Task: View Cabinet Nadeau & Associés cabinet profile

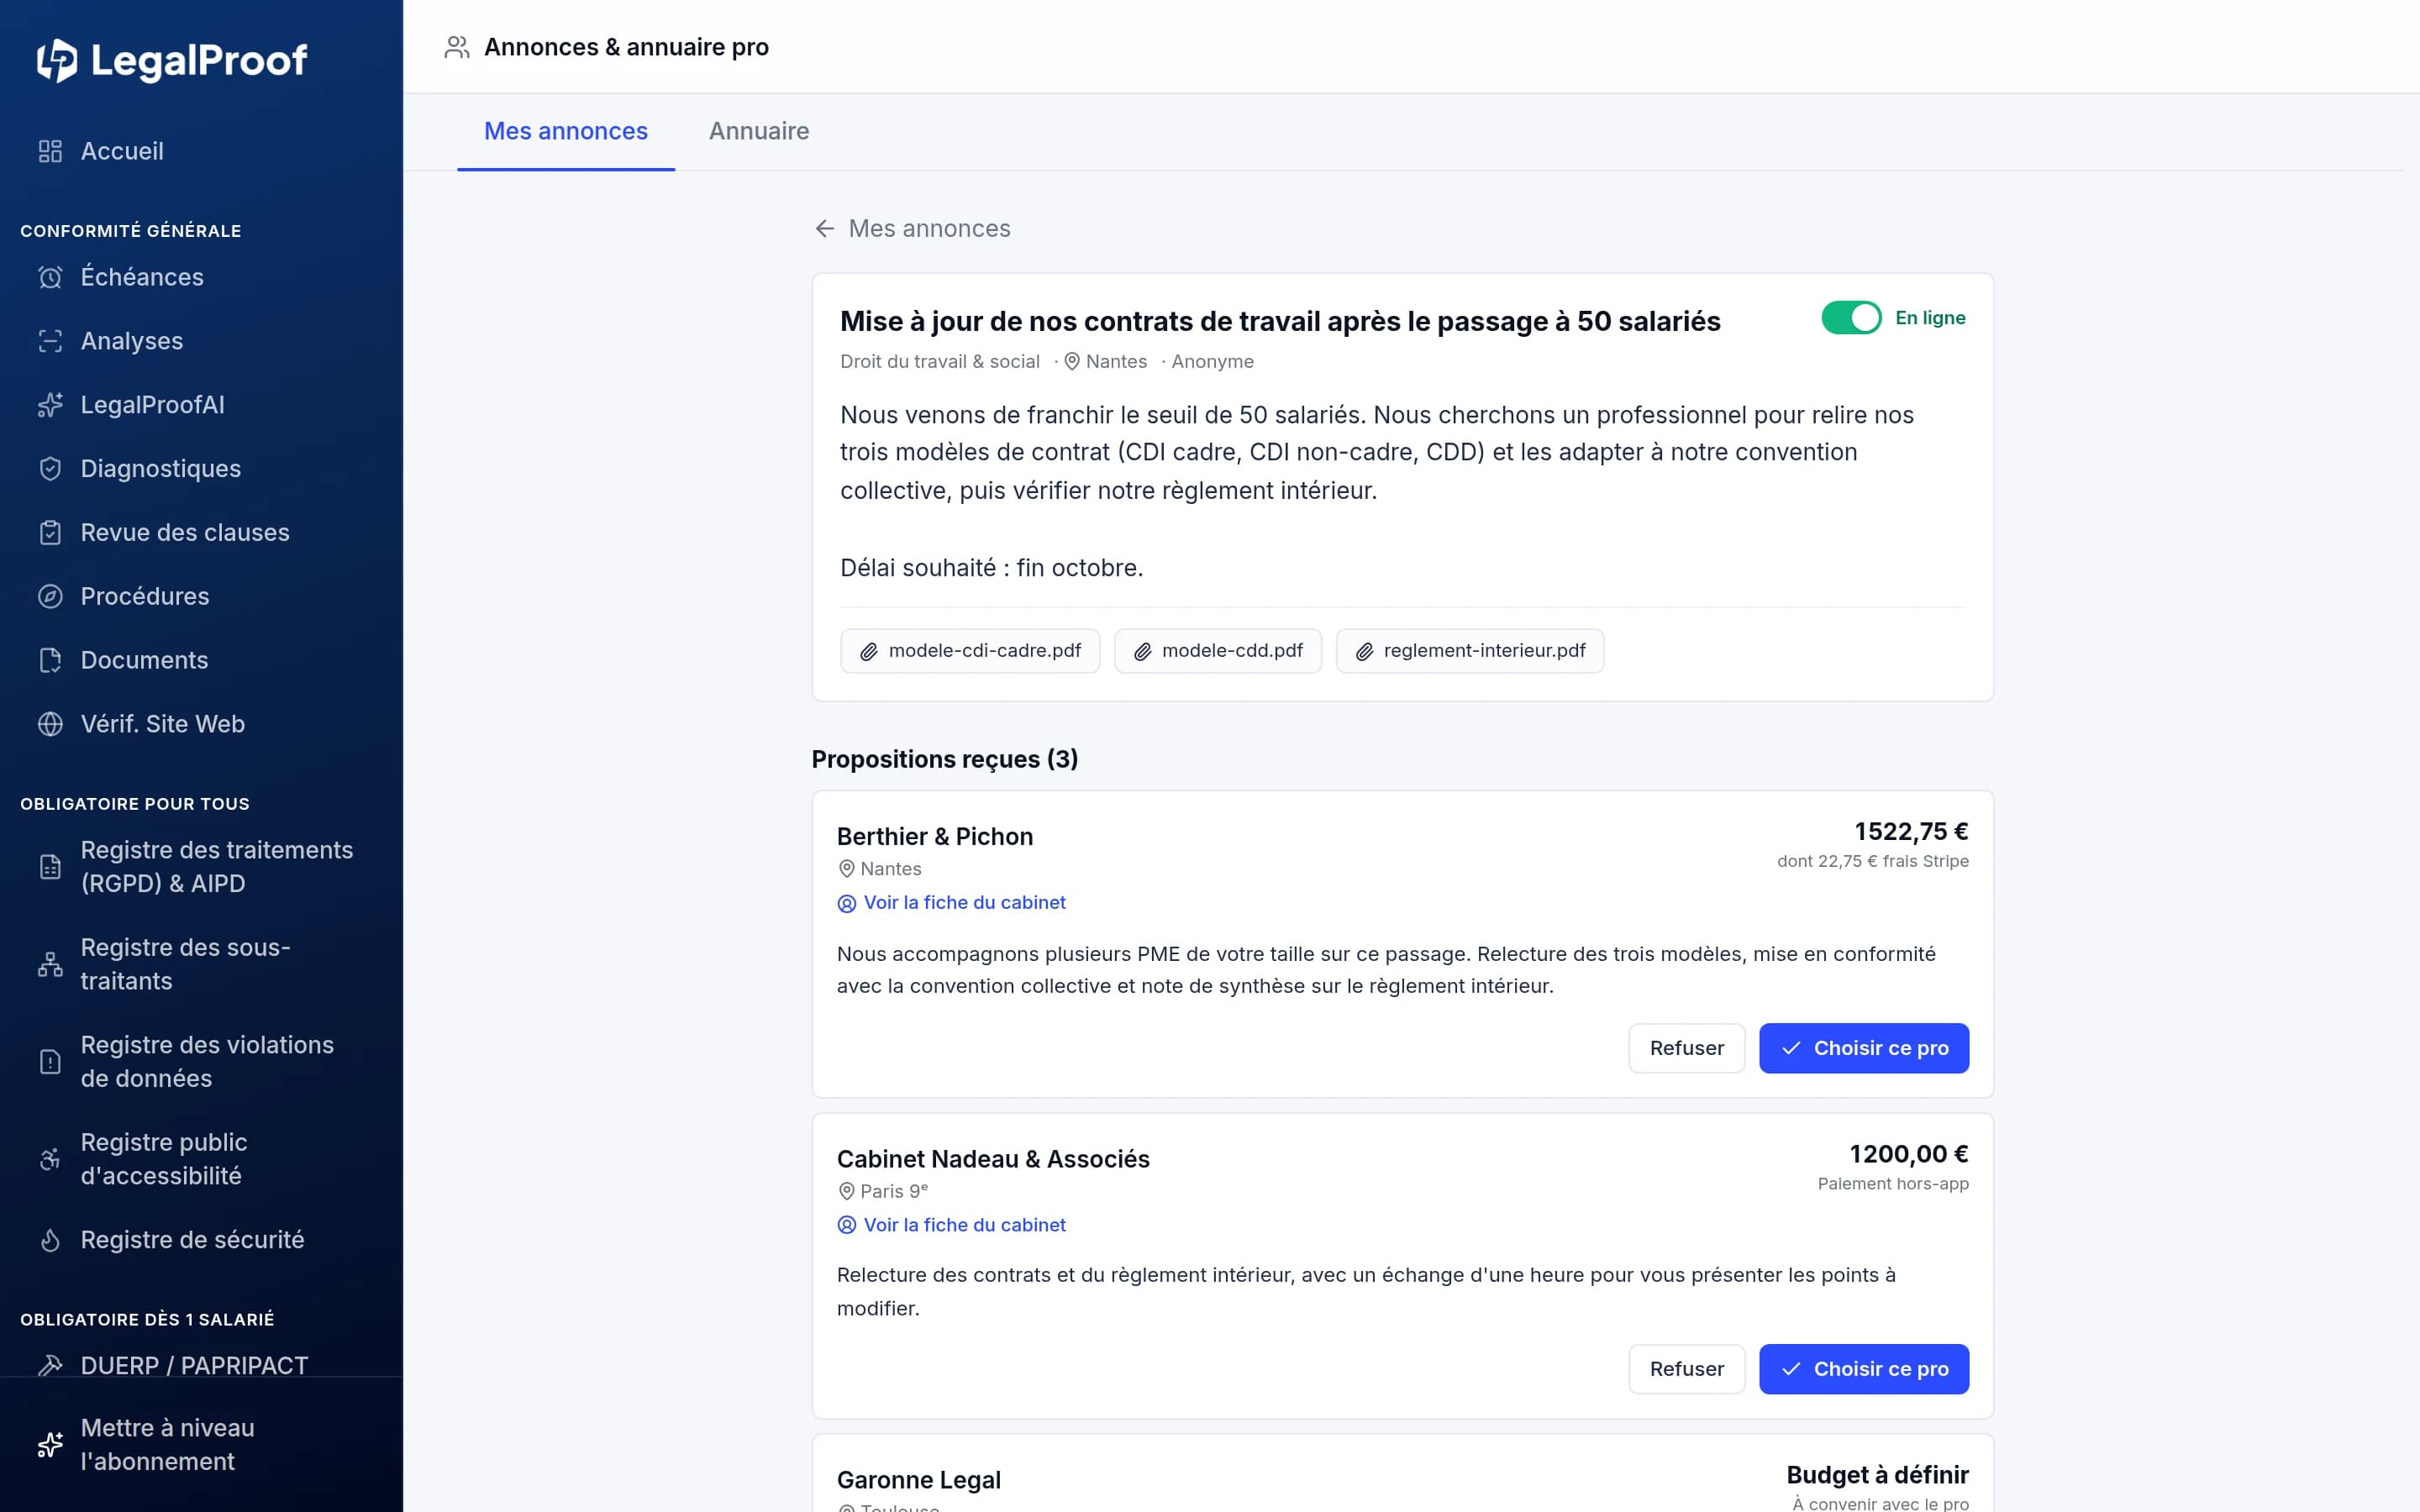Action: (x=952, y=1225)
